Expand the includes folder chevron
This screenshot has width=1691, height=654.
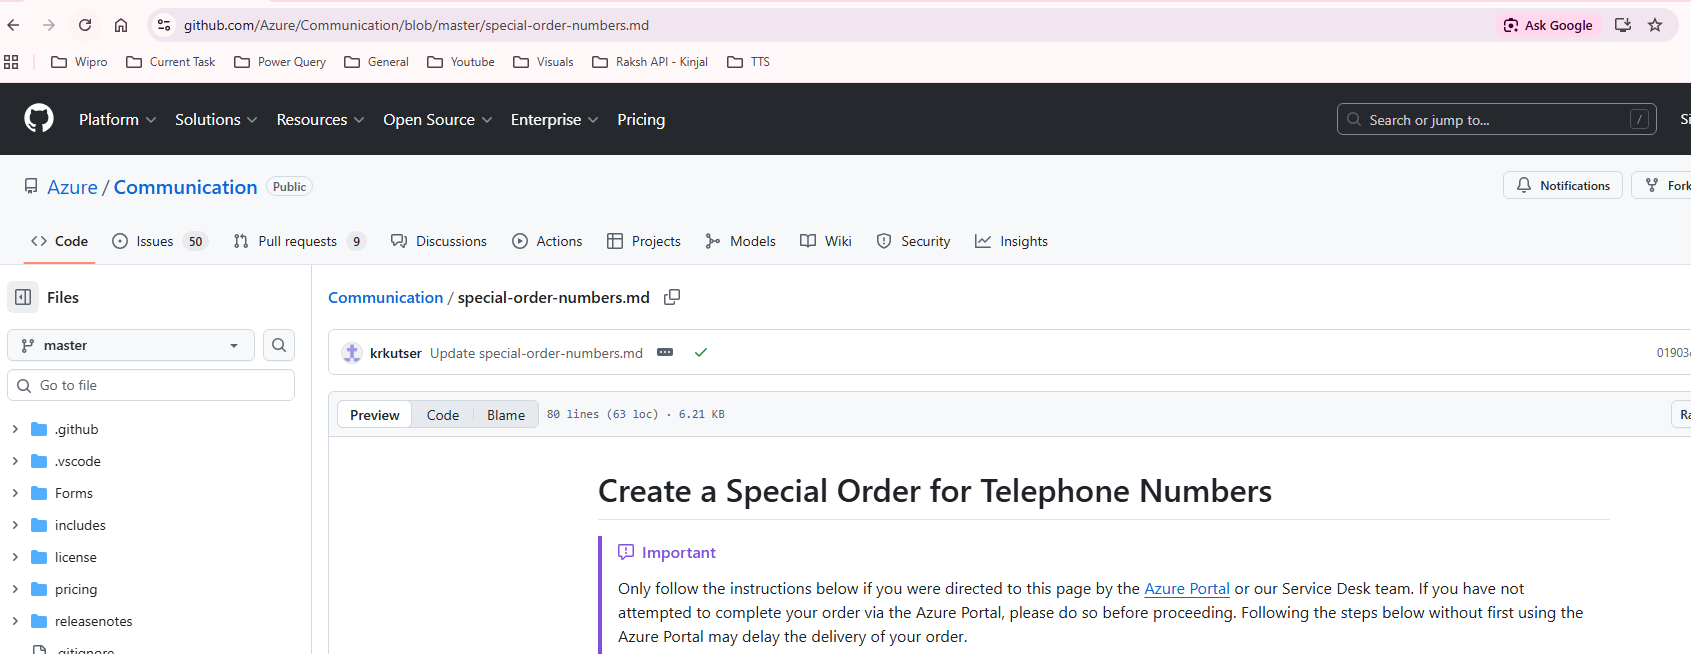(x=15, y=525)
